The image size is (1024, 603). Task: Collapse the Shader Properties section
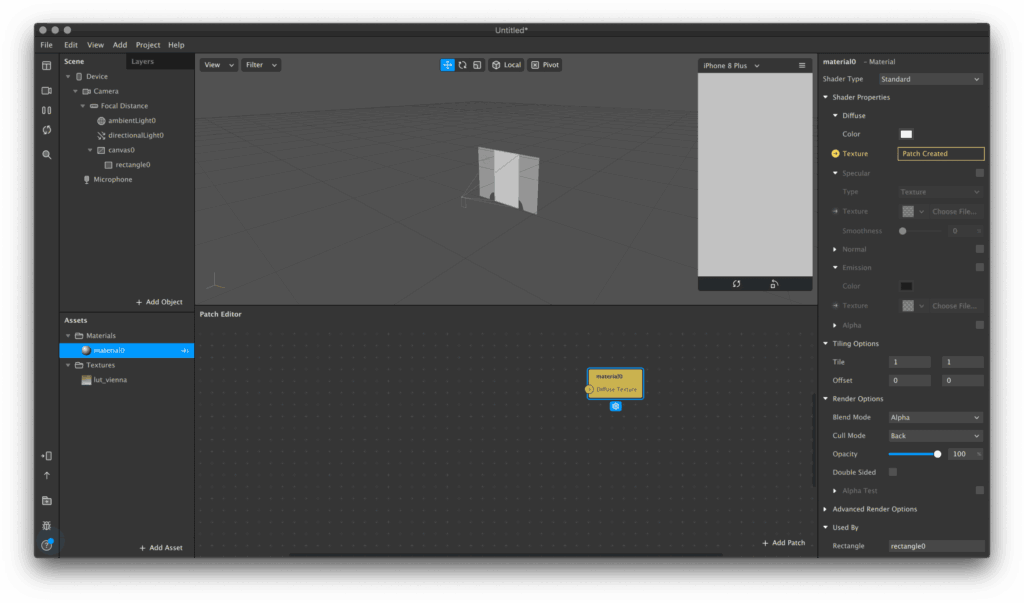coord(825,97)
